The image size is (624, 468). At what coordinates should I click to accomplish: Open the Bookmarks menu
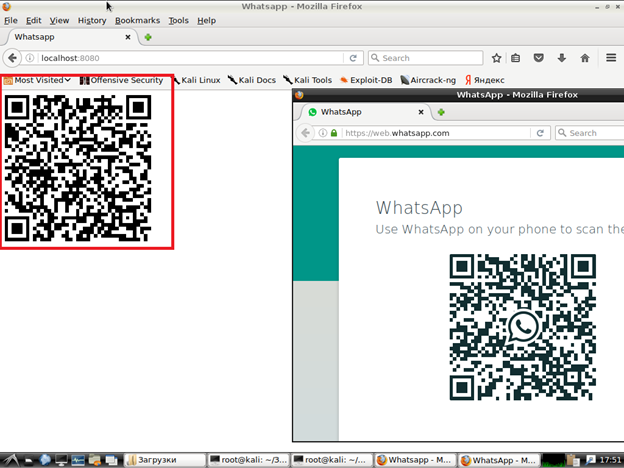(137, 20)
